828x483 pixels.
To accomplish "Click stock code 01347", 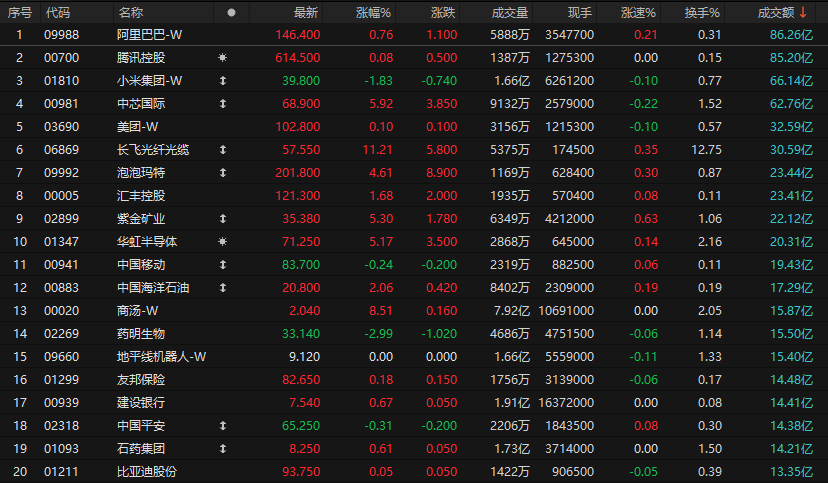I will [61, 242].
